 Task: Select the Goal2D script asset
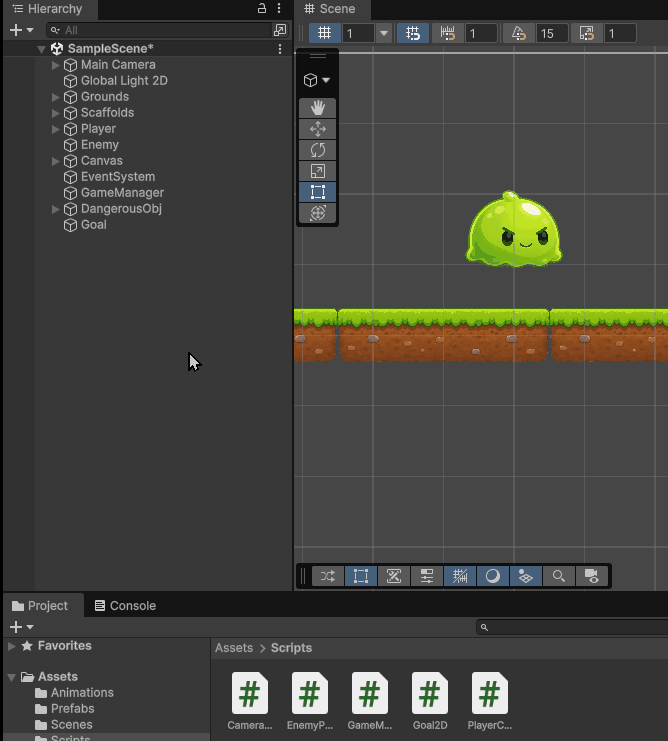click(430, 701)
